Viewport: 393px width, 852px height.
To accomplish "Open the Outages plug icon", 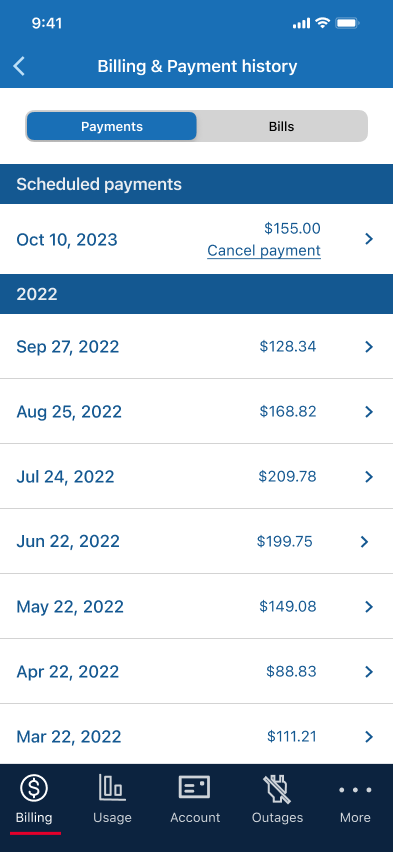I will pyautogui.click(x=277, y=789).
